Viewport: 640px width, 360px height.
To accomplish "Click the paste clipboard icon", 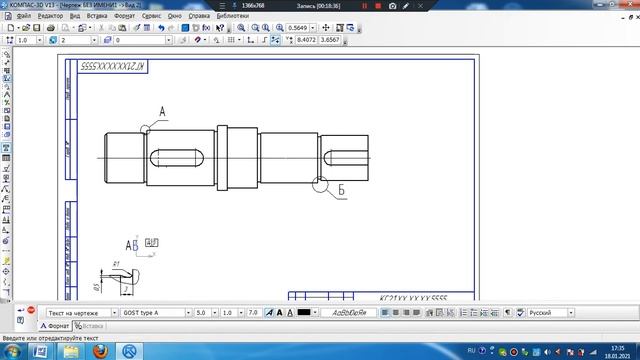I will (122, 28).
